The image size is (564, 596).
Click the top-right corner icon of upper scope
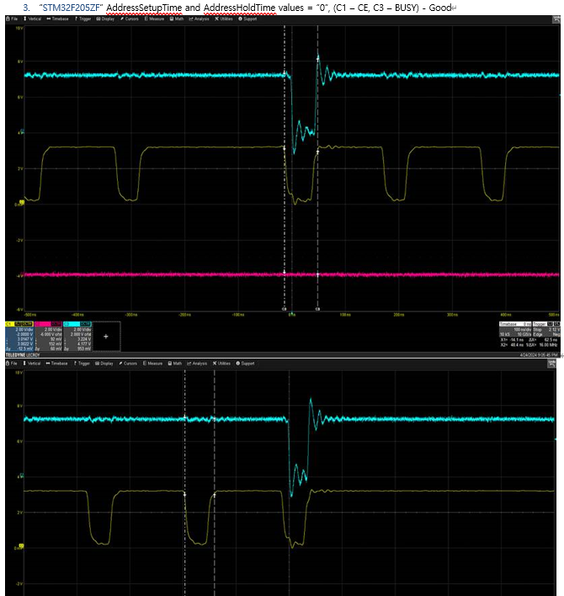click(556, 19)
